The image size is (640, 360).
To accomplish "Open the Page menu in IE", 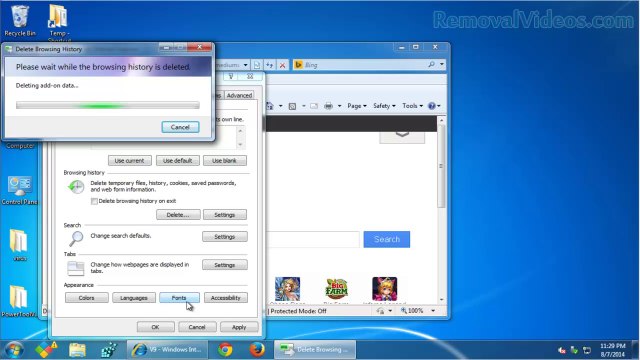I will pyautogui.click(x=357, y=106).
